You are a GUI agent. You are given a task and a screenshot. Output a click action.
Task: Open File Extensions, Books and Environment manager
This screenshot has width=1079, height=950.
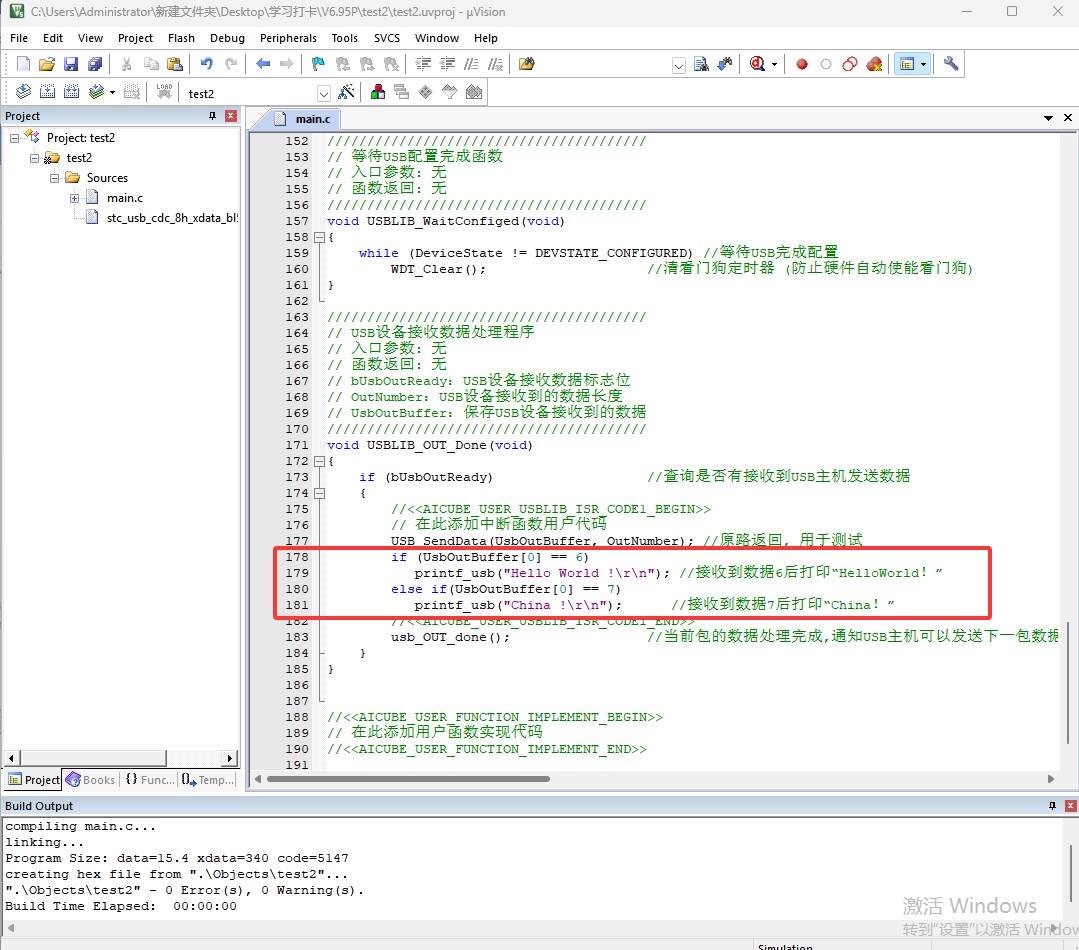point(378,92)
